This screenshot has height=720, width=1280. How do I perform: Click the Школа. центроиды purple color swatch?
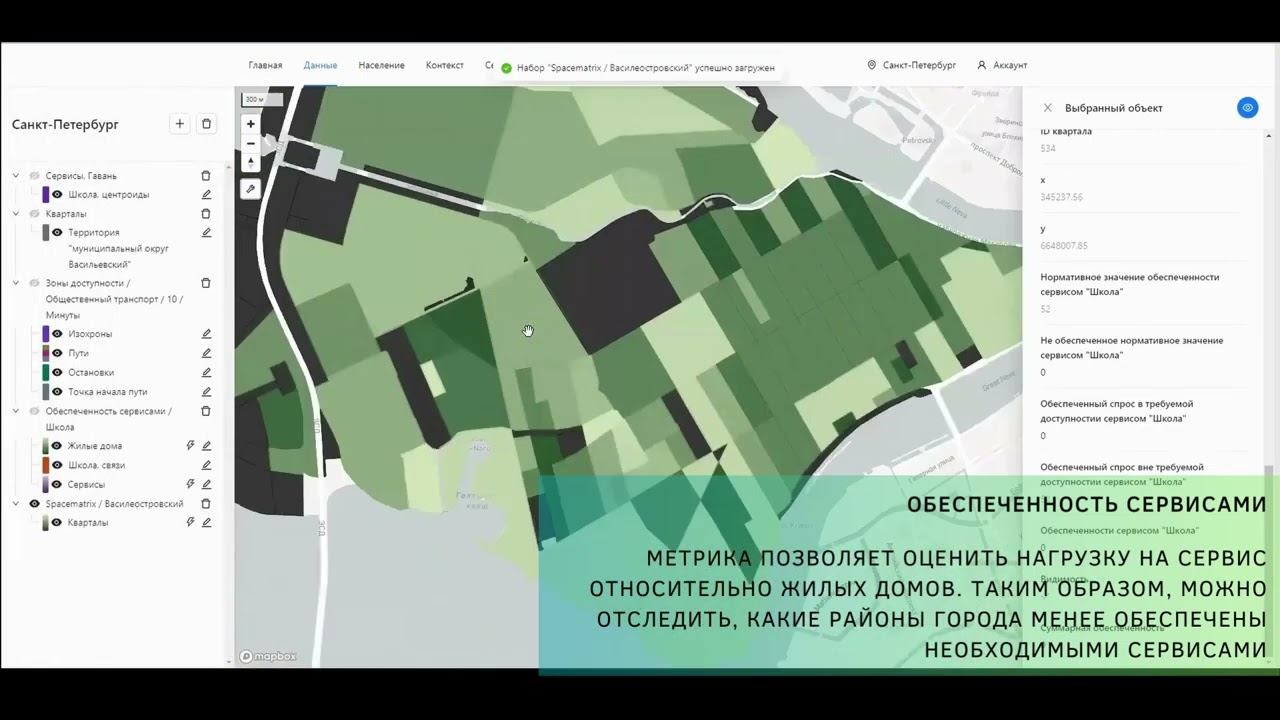[x=46, y=195]
